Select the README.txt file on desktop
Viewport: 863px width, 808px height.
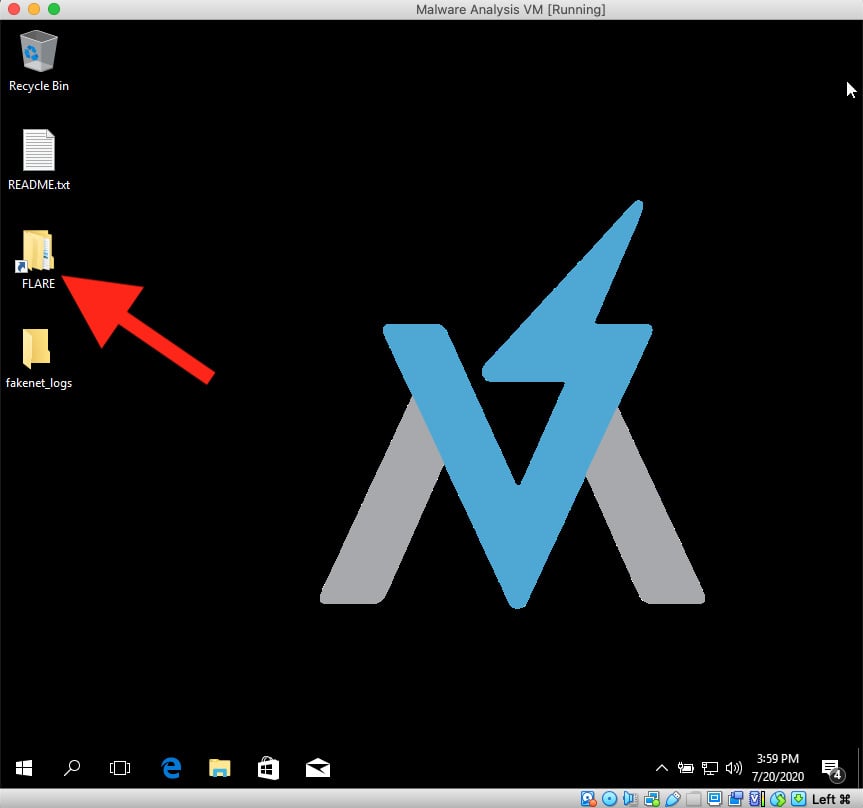point(39,160)
